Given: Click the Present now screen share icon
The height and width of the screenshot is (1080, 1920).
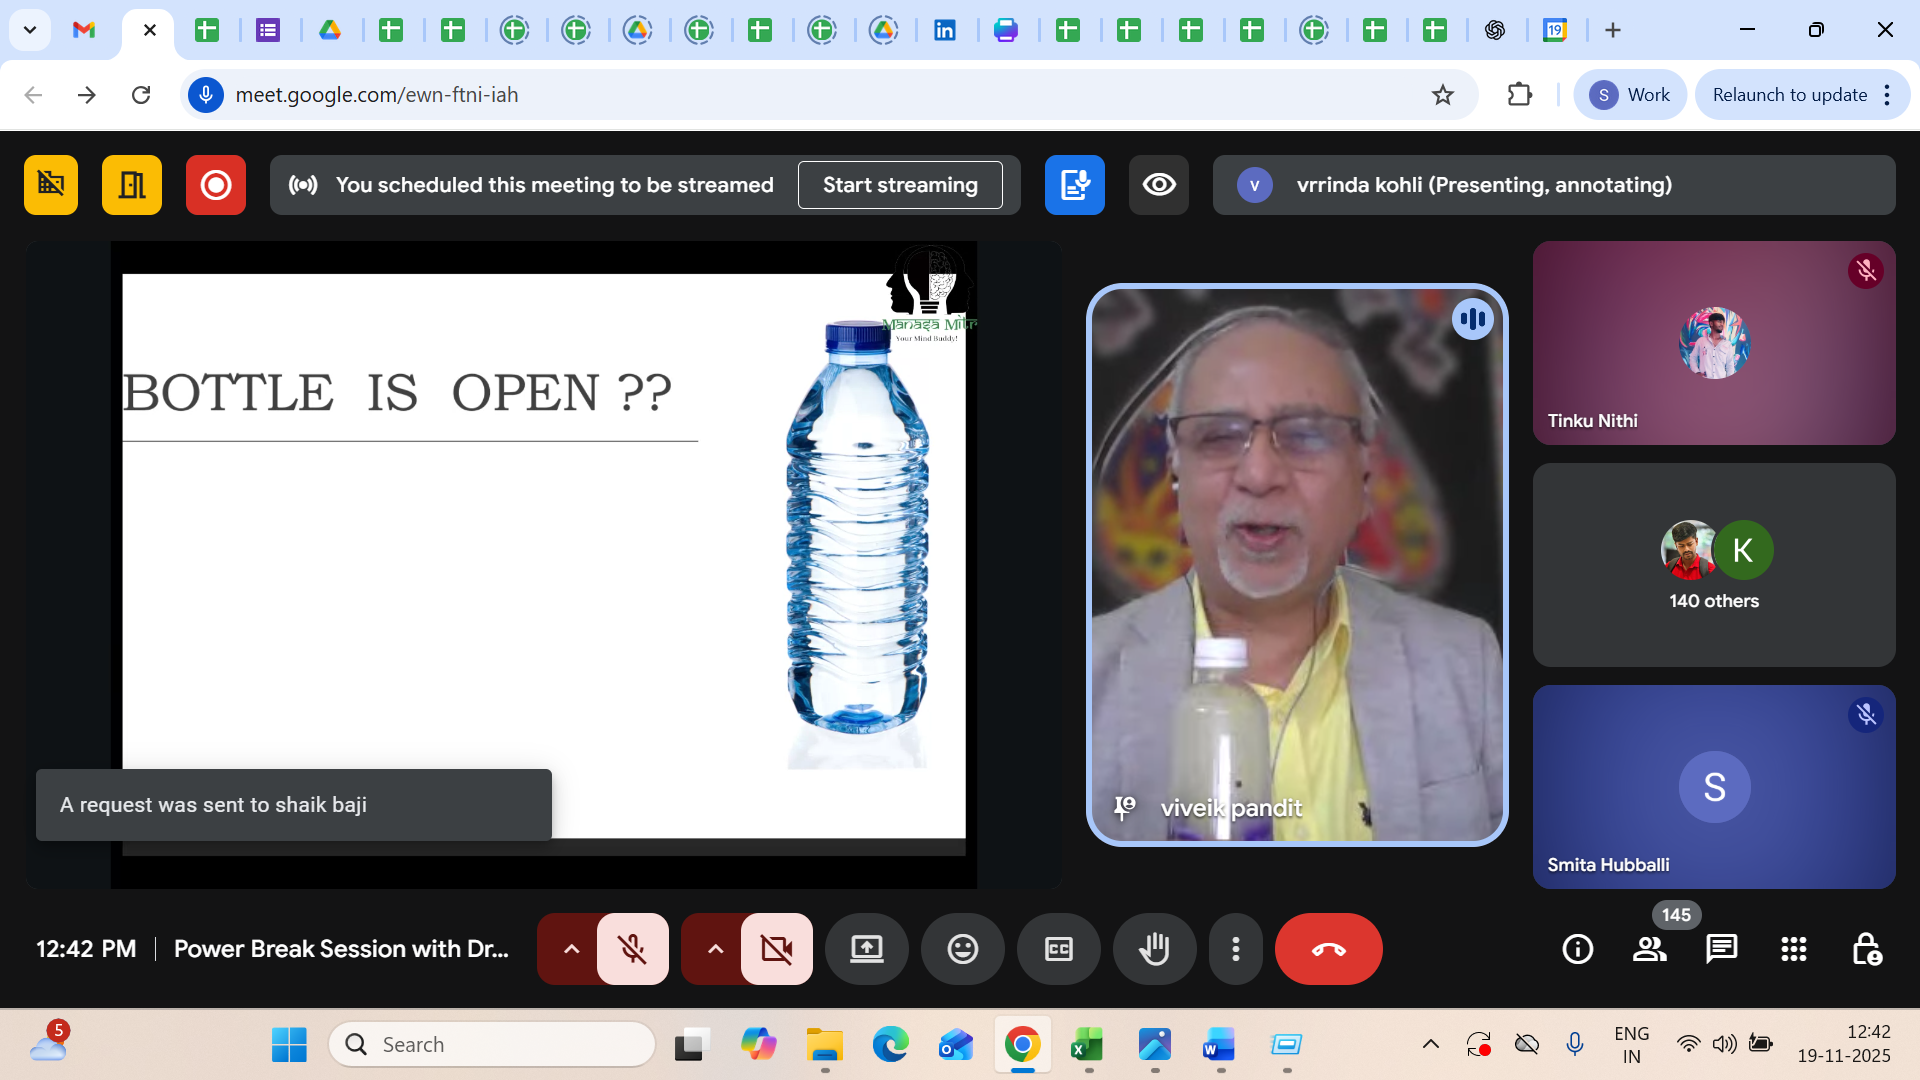Looking at the screenshot, I should pos(866,949).
